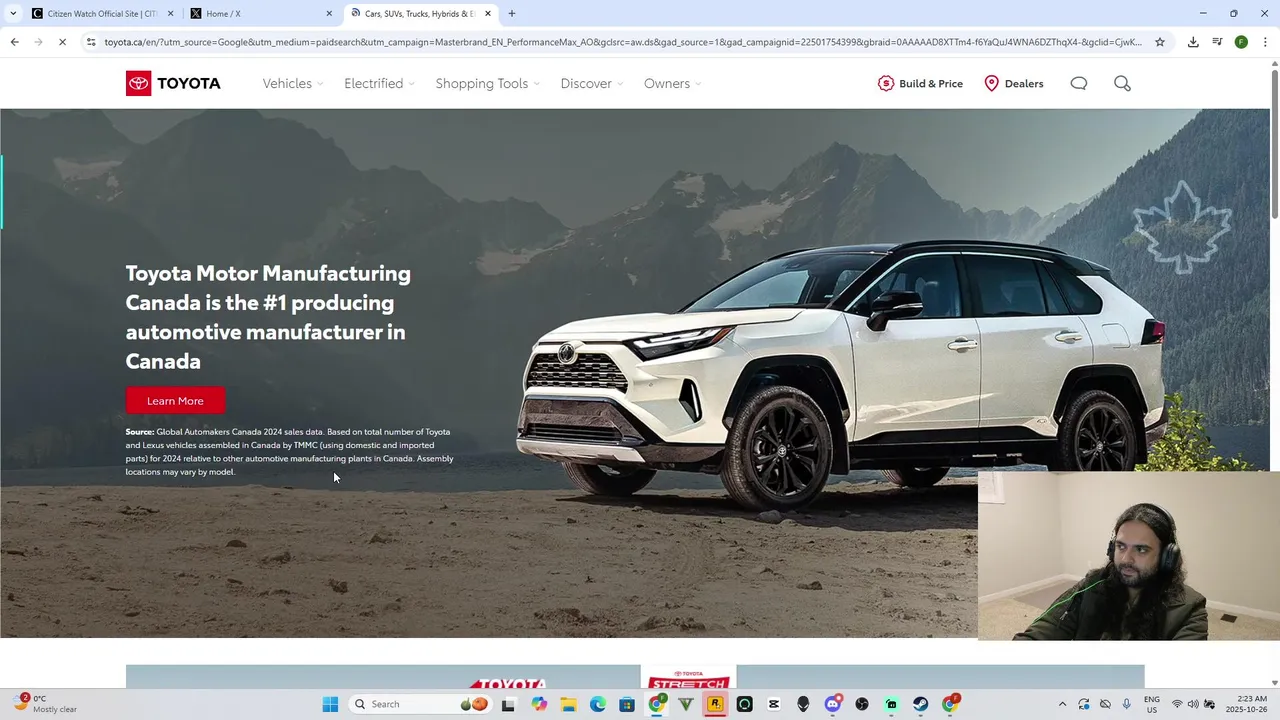Expand the Electrified menu
1280x720 pixels.
[379, 83]
